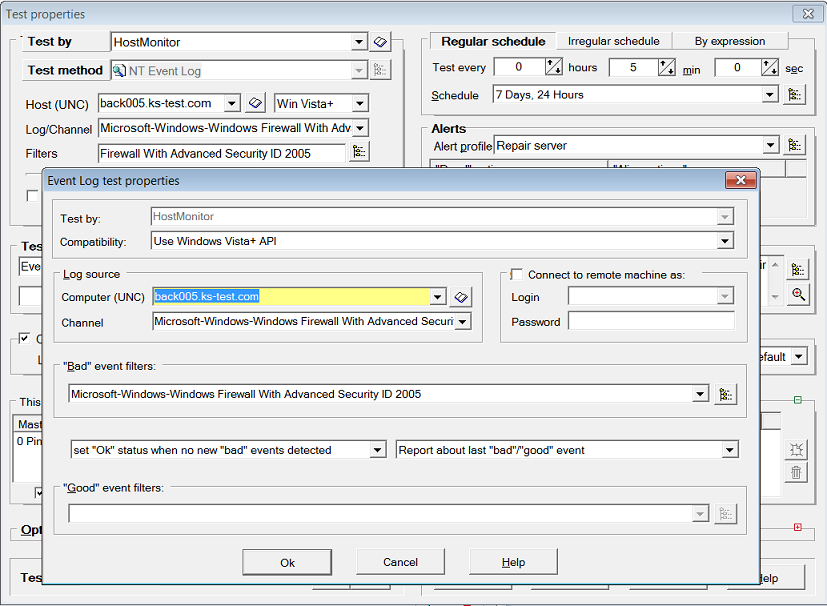Click the magnifier icon at right of Test properties

(798, 294)
